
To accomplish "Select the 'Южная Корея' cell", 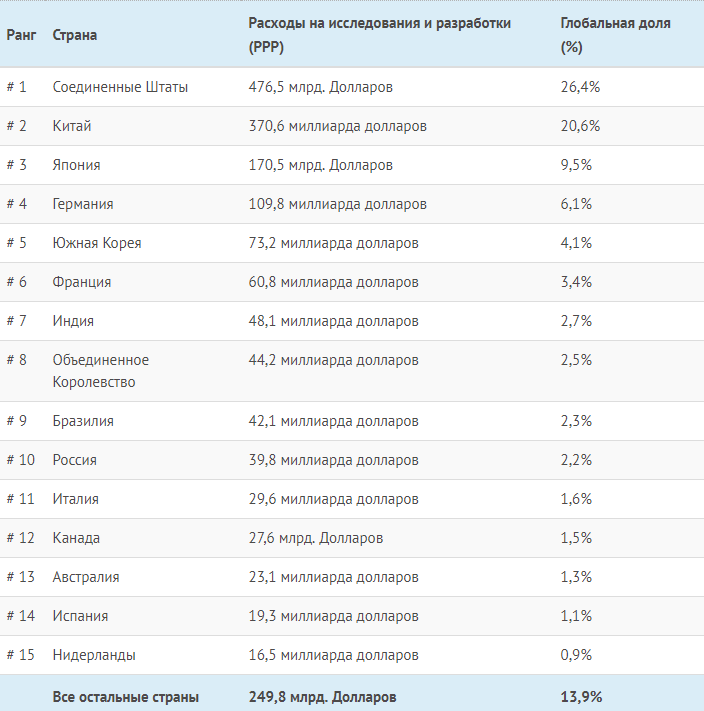I will [97, 243].
